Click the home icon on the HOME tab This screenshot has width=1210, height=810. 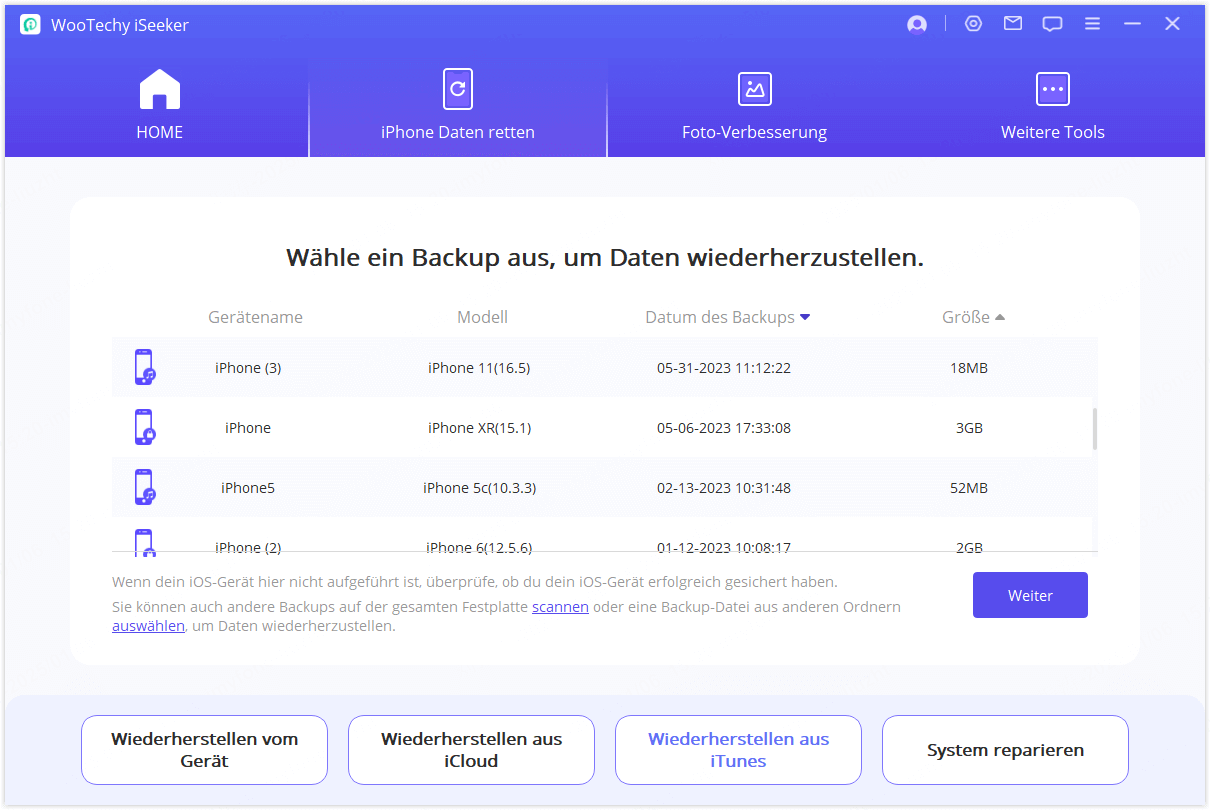(158, 89)
